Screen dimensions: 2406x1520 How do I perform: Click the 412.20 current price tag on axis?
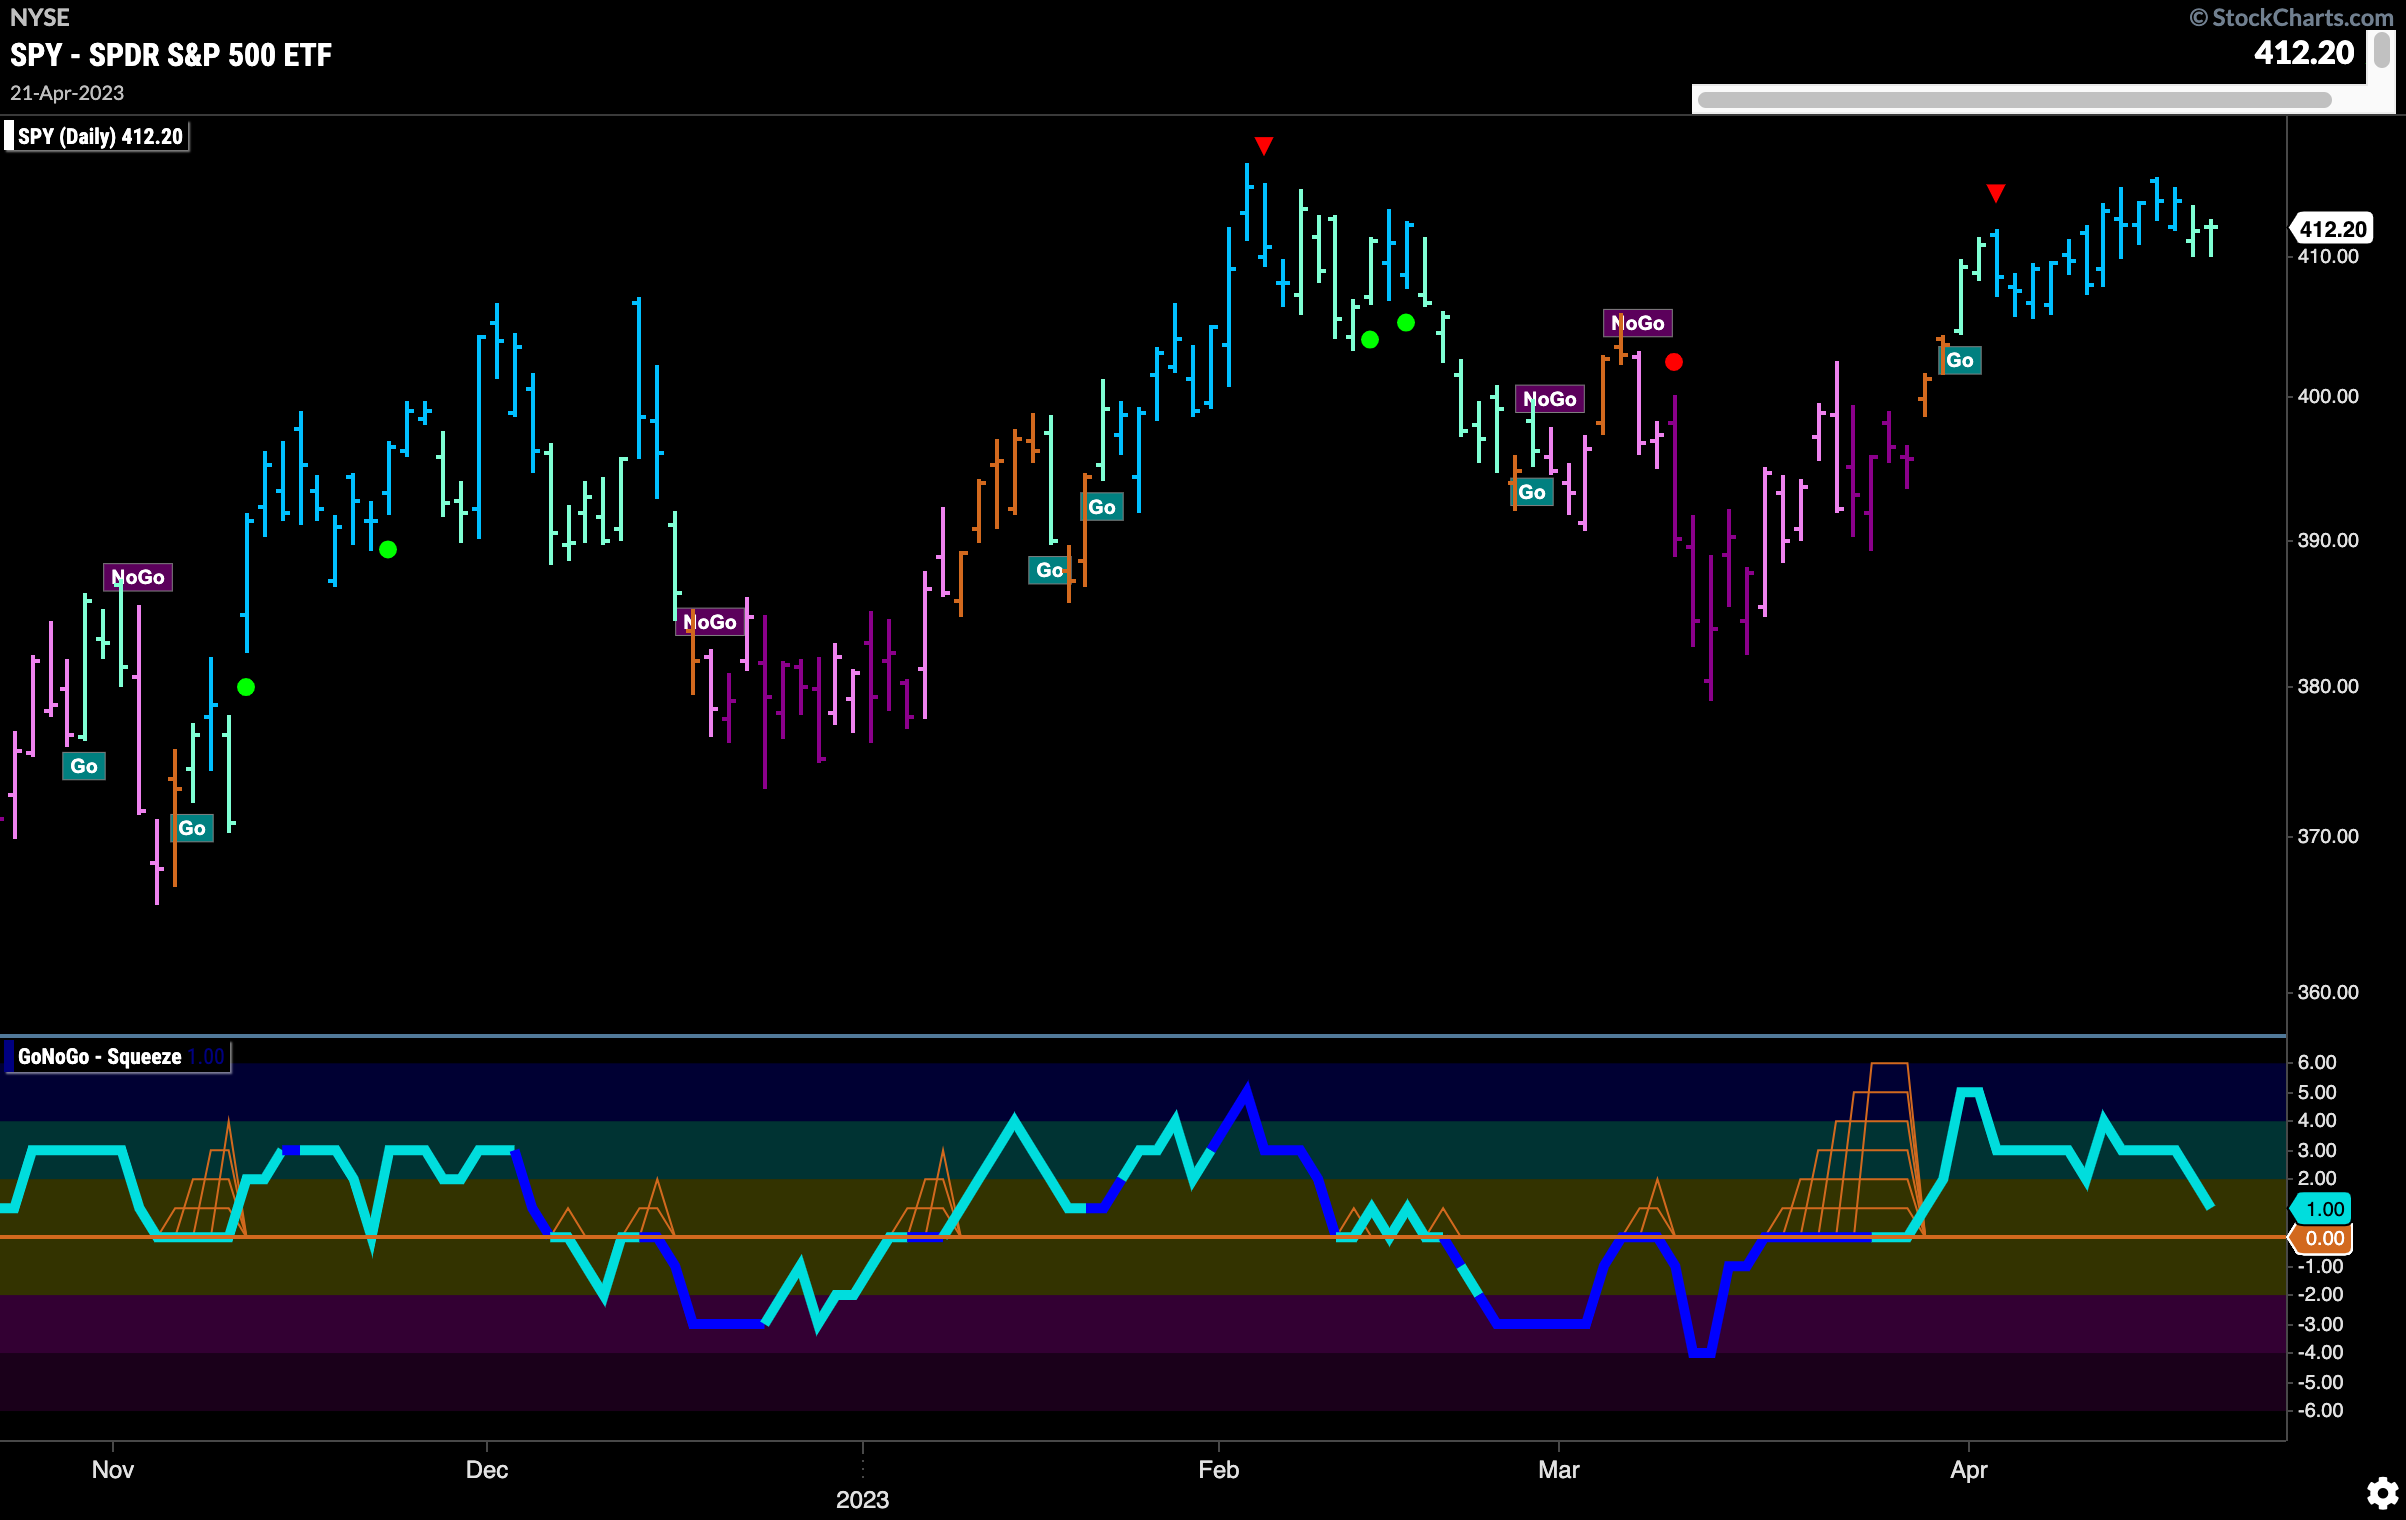[2332, 229]
